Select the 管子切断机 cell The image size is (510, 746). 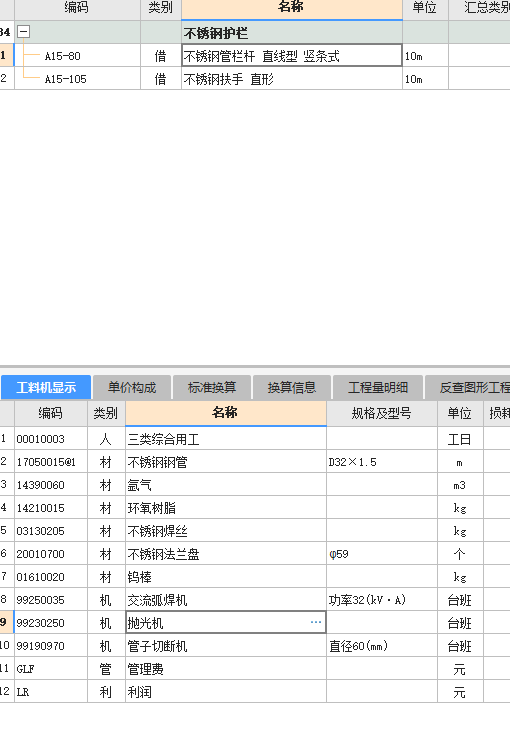pyautogui.click(x=226, y=646)
